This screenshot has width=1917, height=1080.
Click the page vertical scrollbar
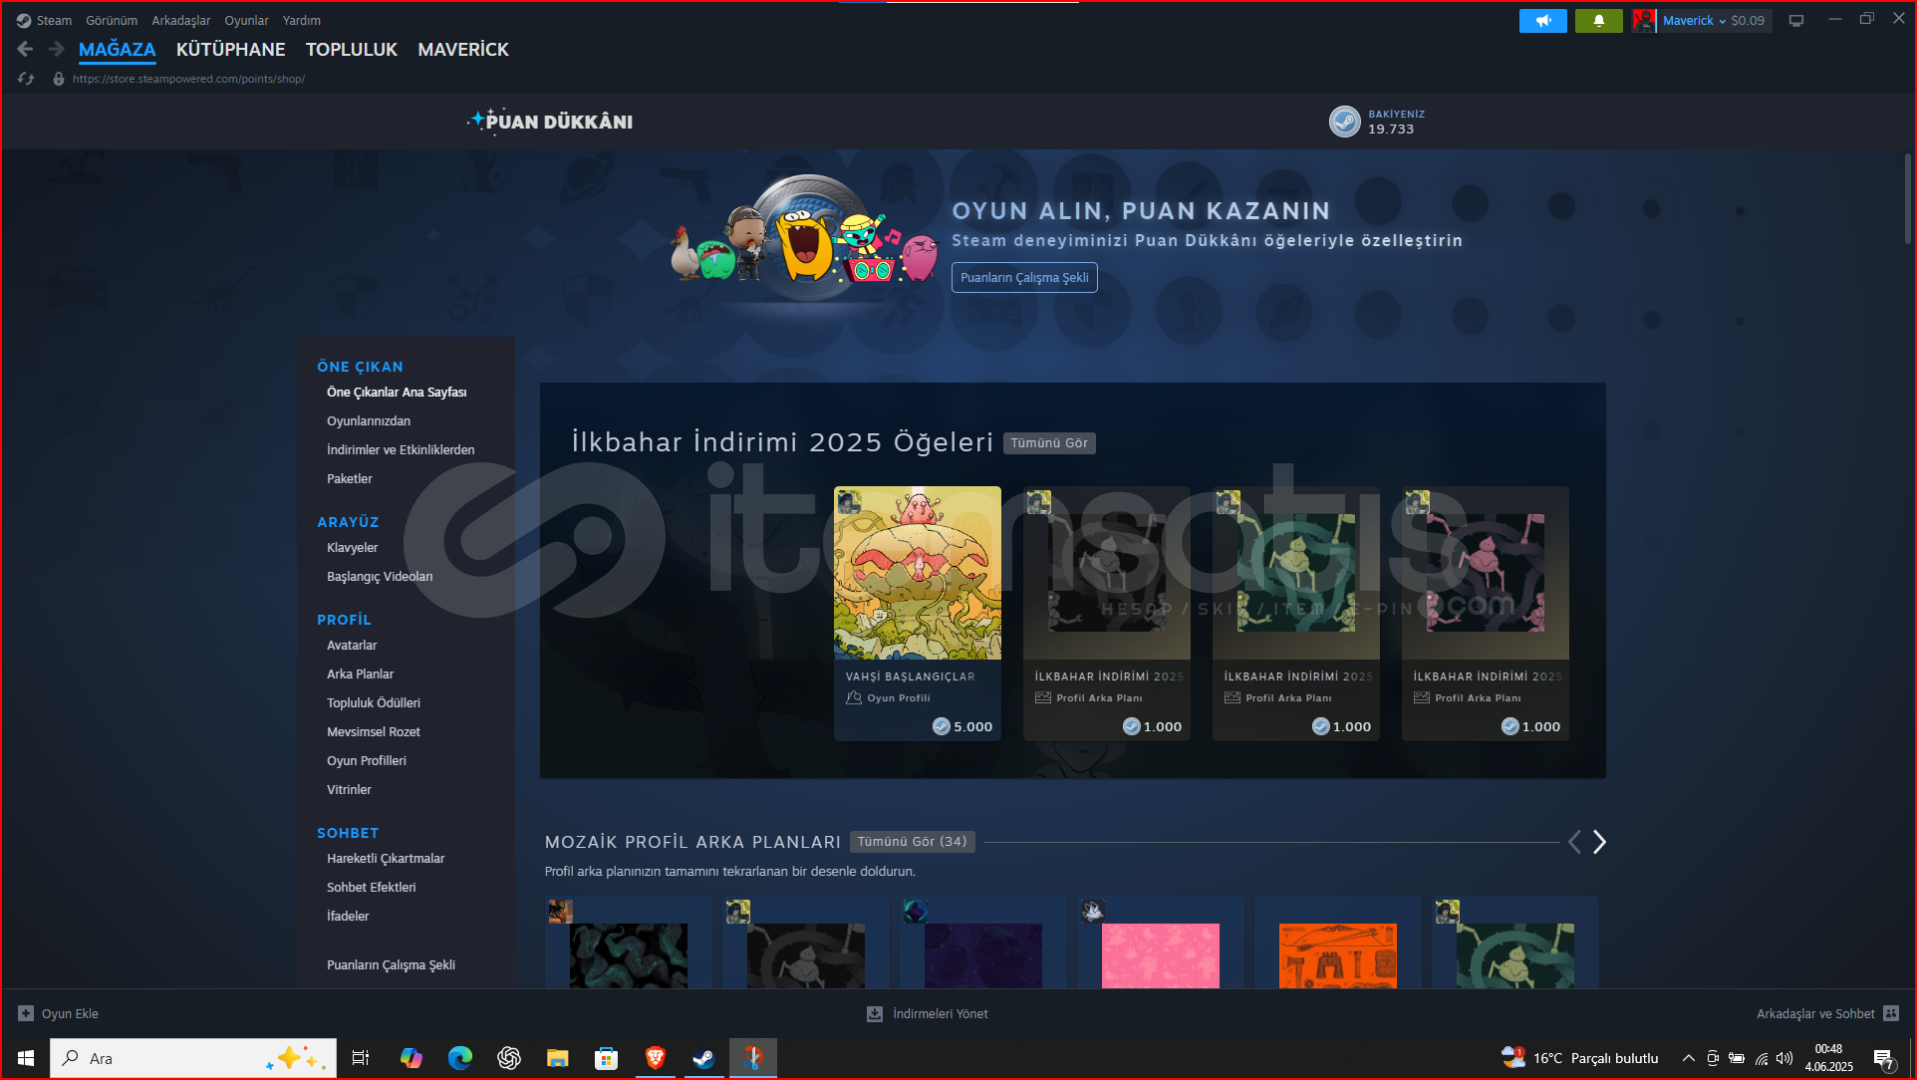tap(1908, 200)
